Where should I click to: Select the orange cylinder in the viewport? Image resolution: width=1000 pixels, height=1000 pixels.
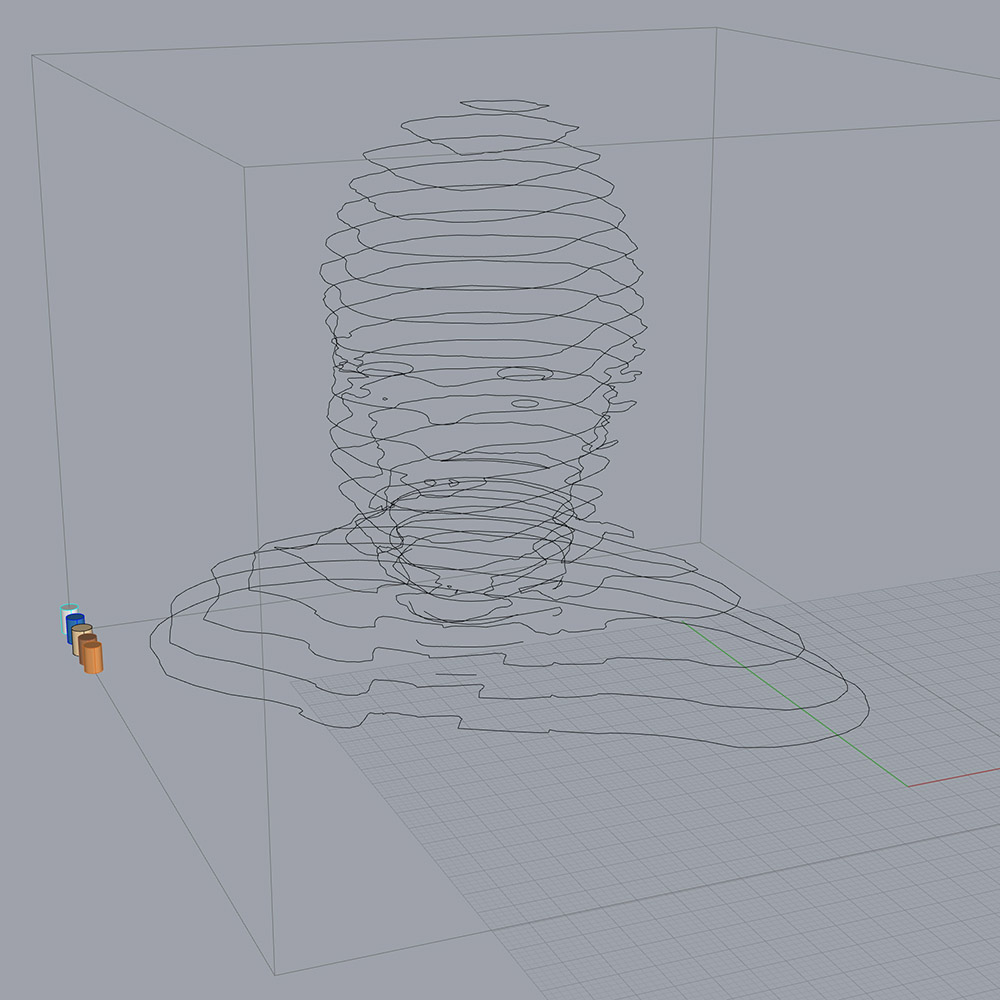click(x=93, y=658)
